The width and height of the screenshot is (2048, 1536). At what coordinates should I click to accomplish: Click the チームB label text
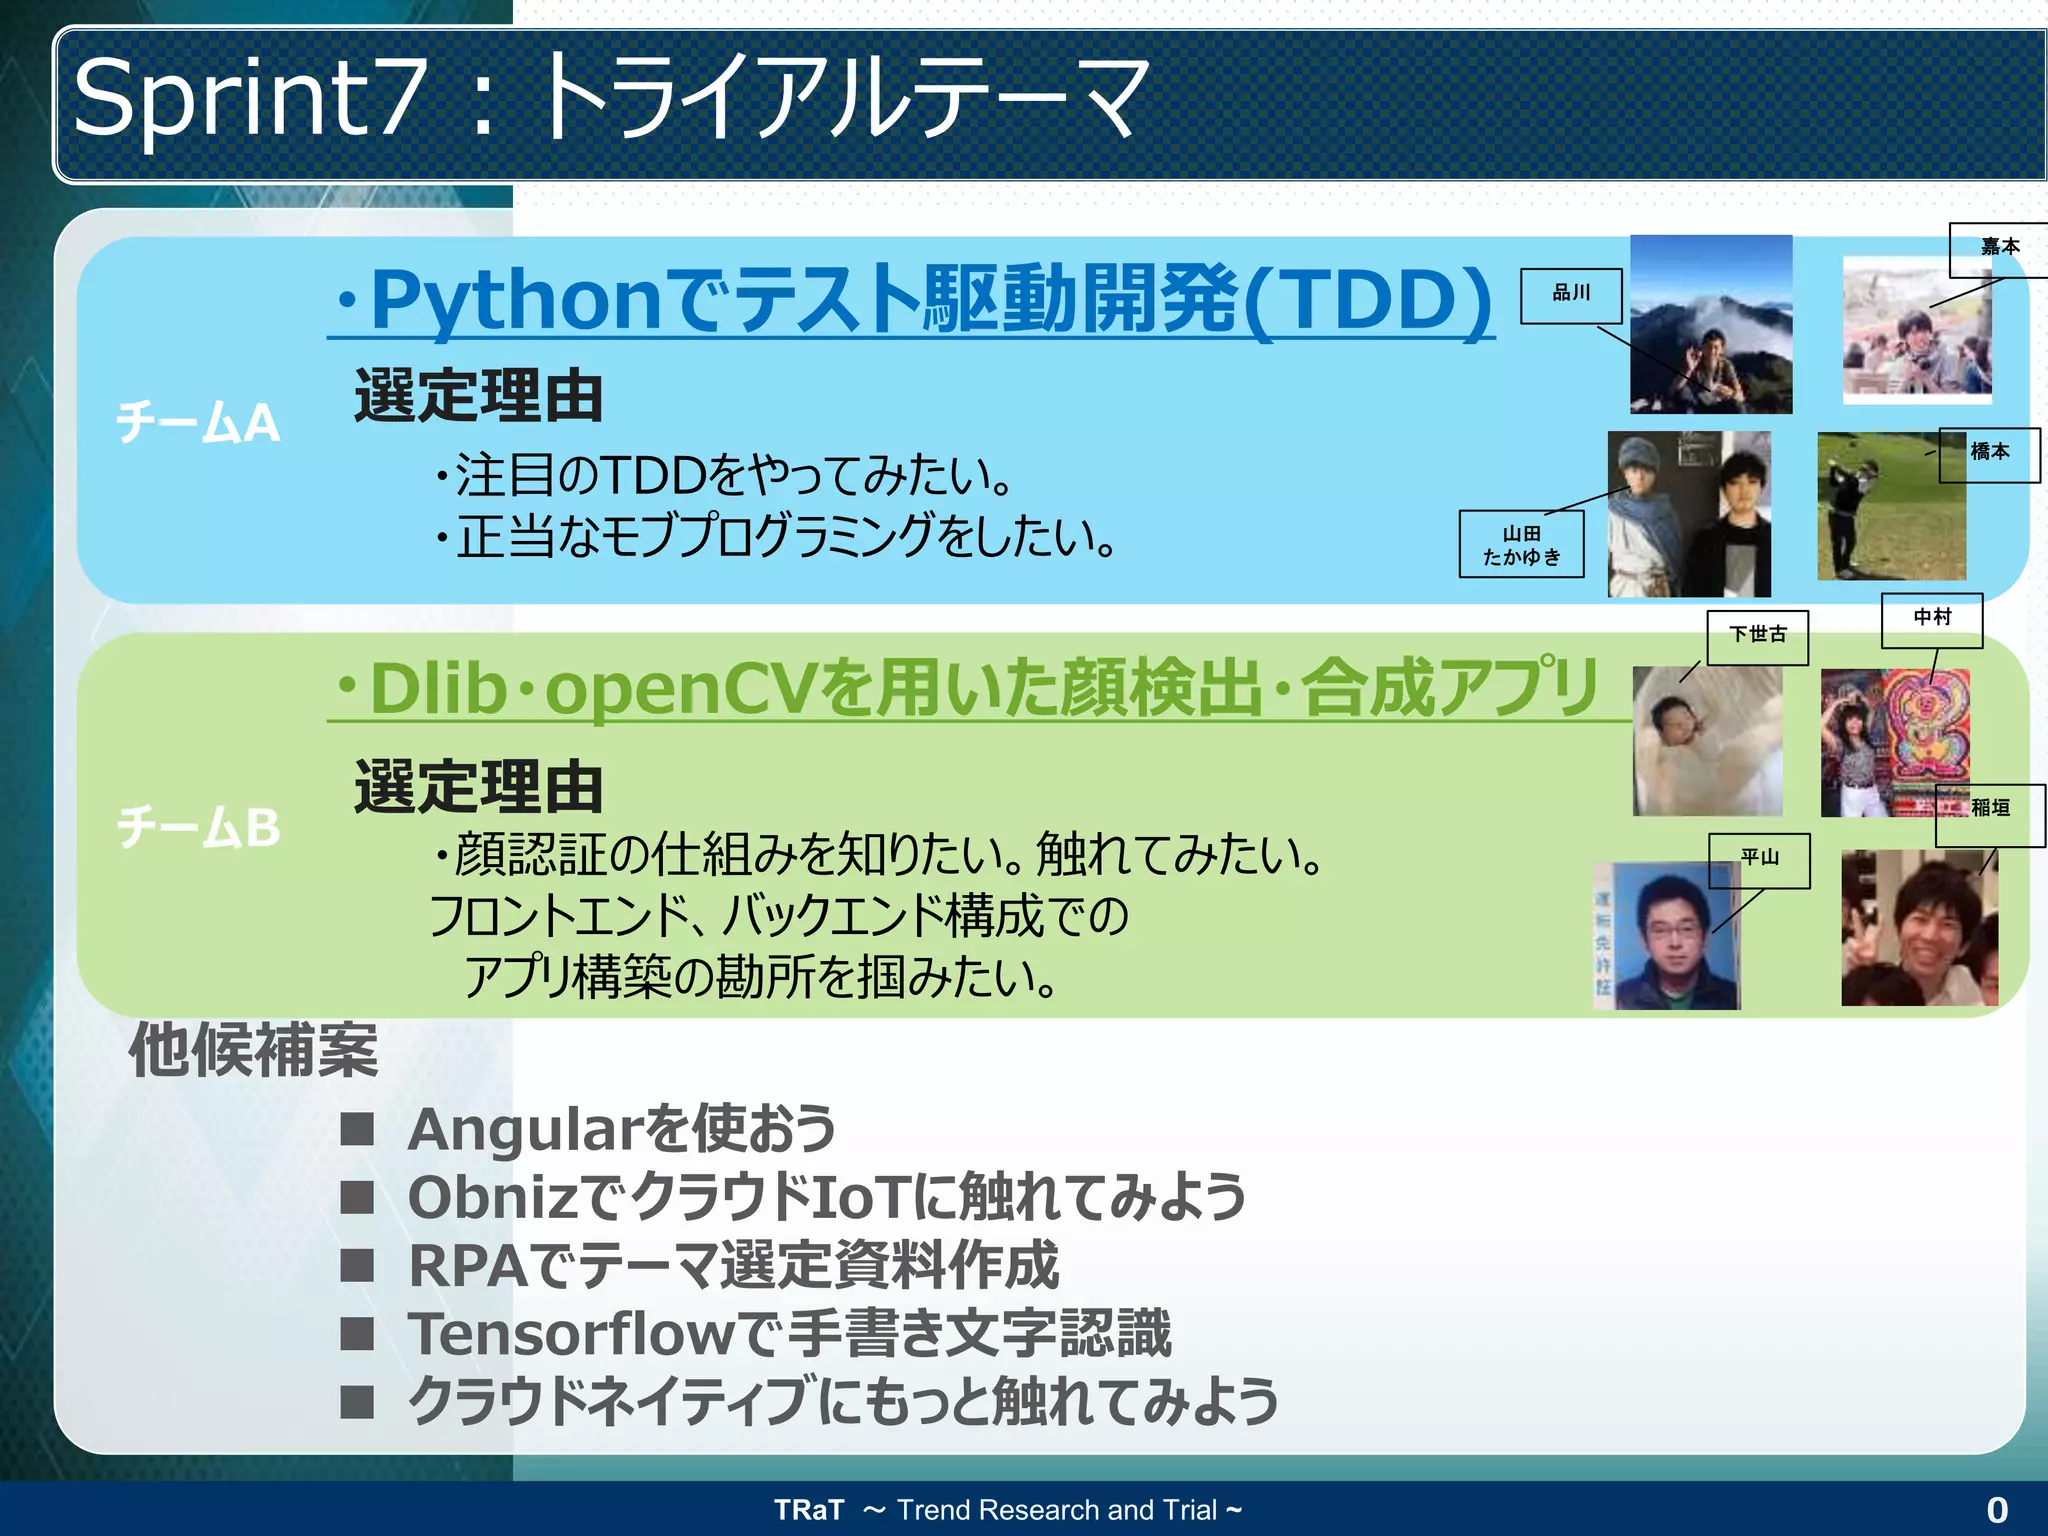pyautogui.click(x=198, y=827)
